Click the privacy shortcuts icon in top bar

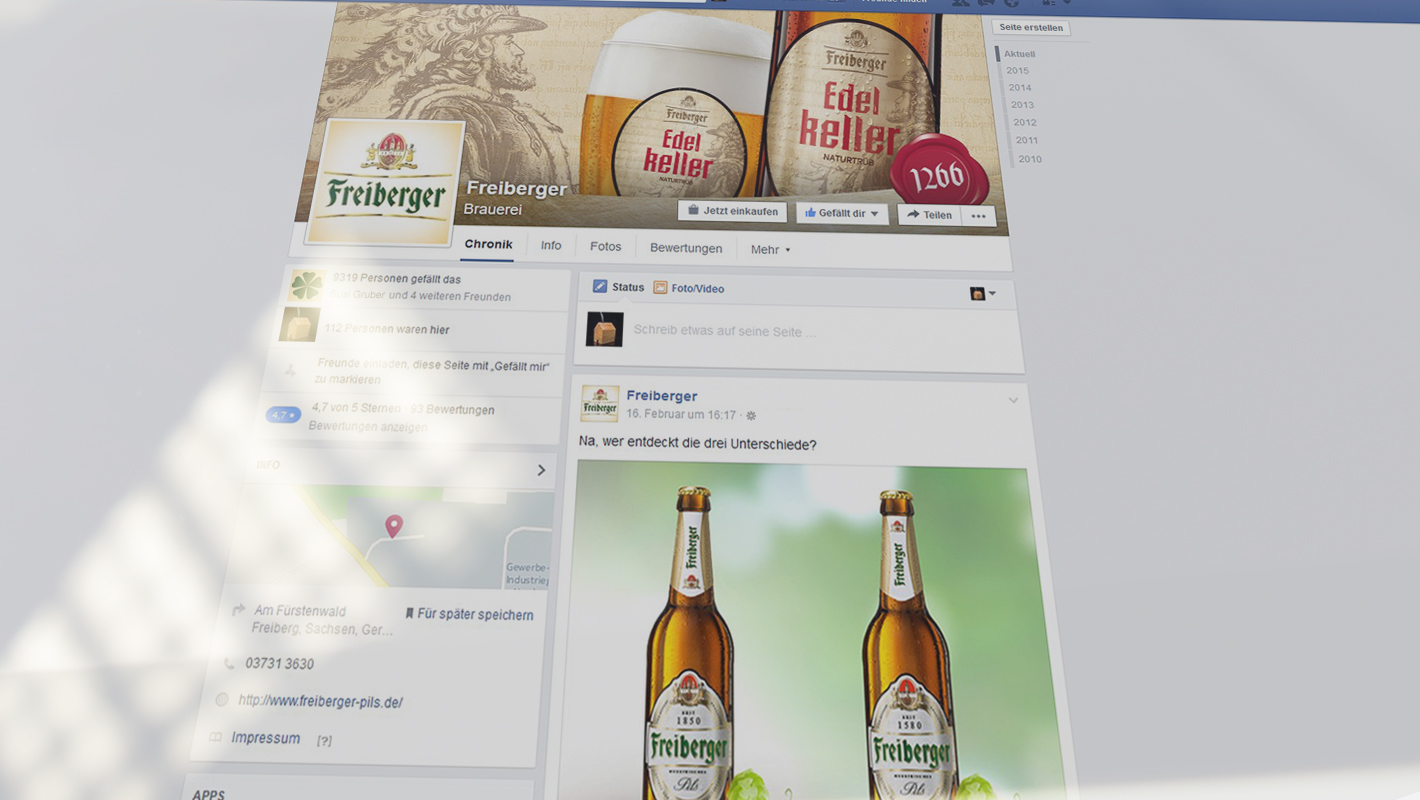(1048, 3)
